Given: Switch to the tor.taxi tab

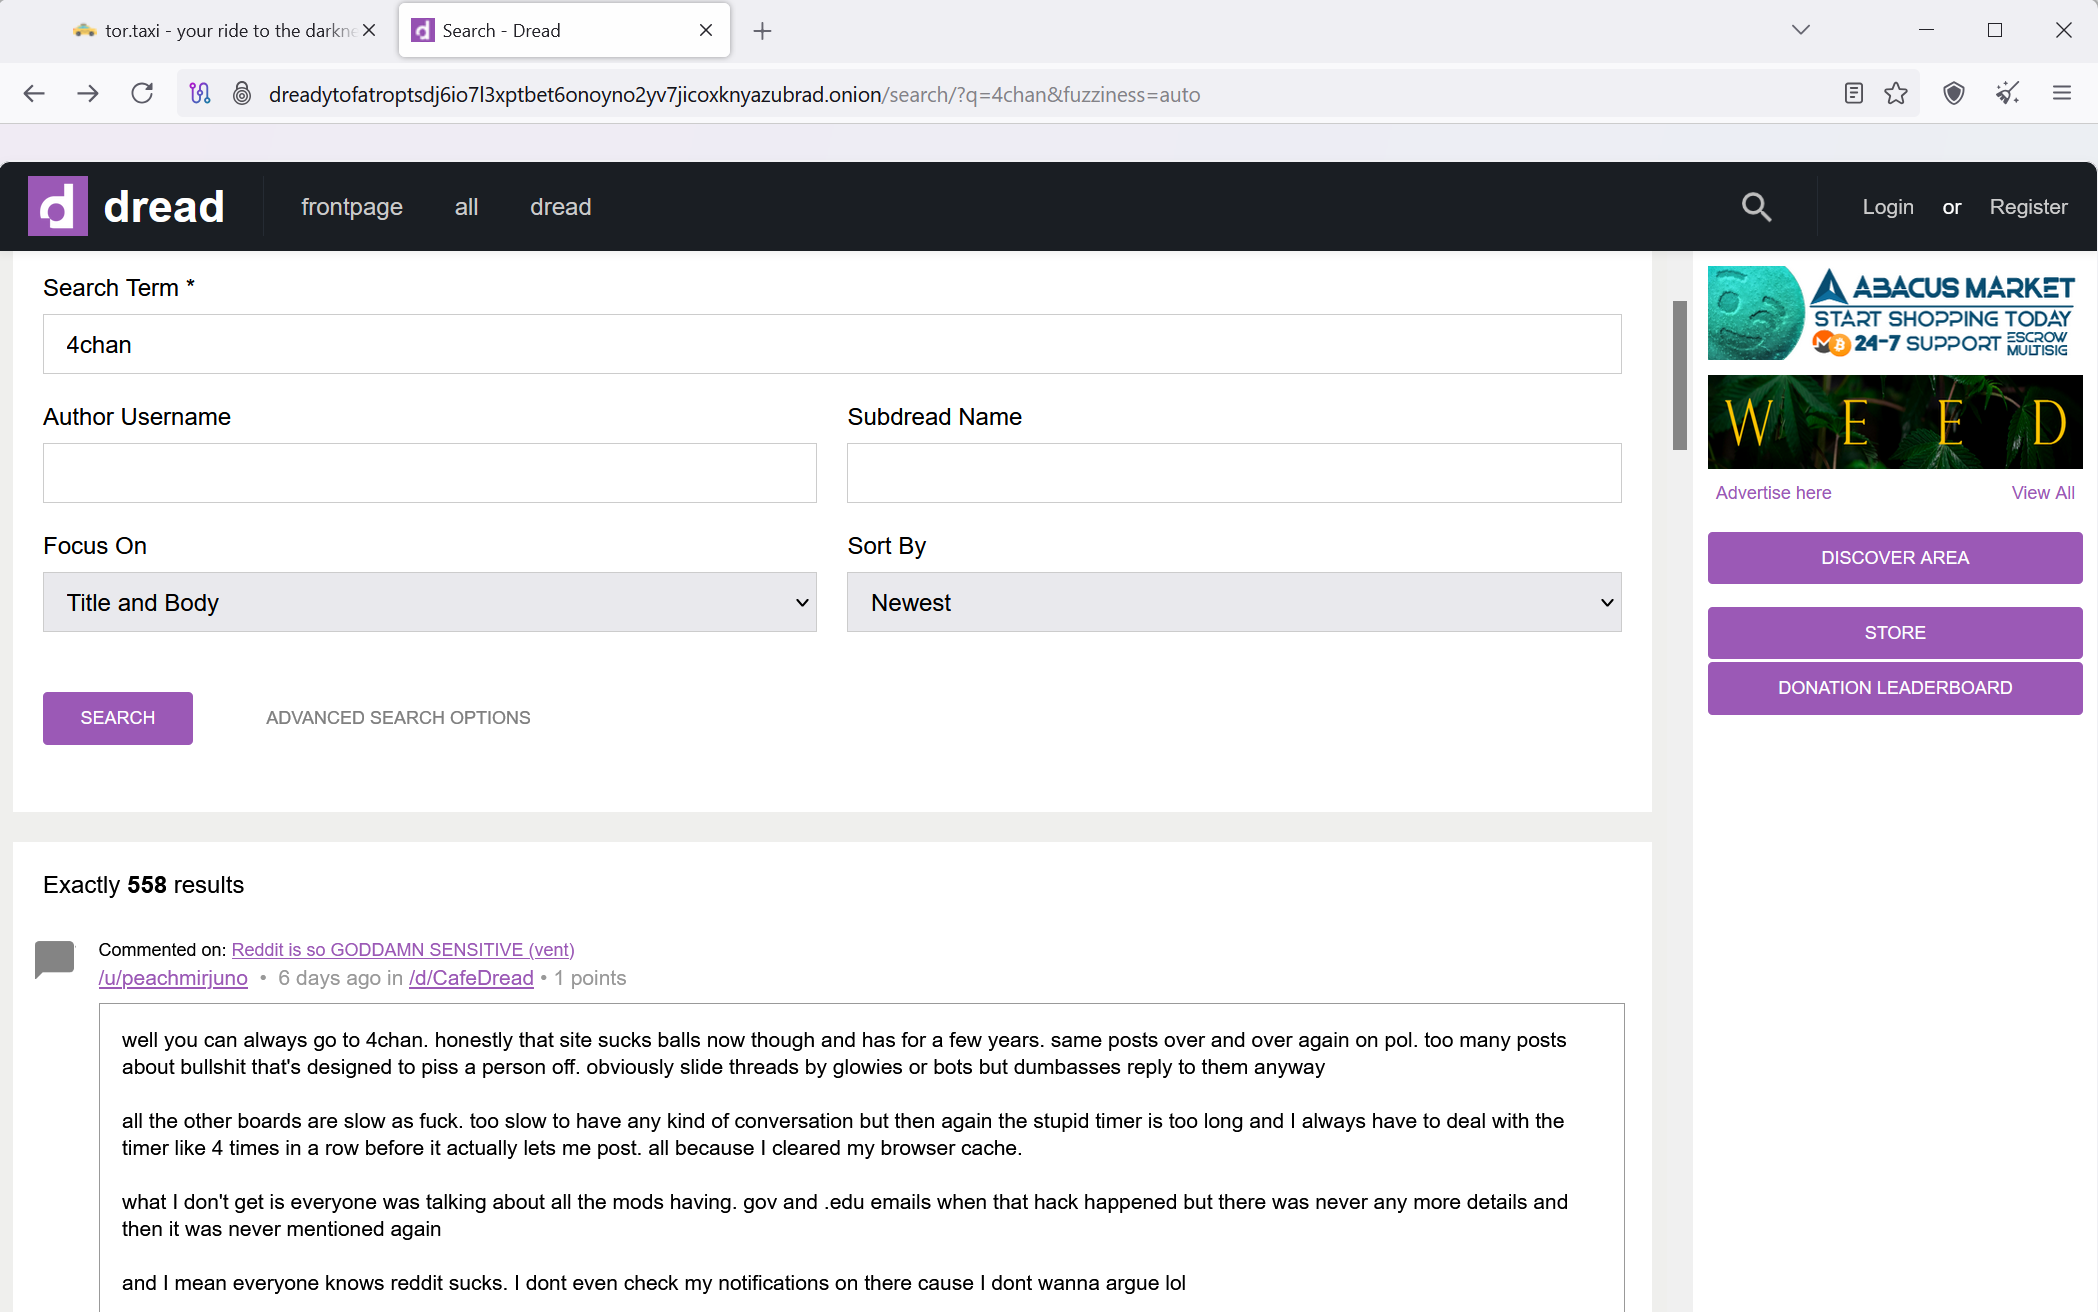Looking at the screenshot, I should click(225, 31).
